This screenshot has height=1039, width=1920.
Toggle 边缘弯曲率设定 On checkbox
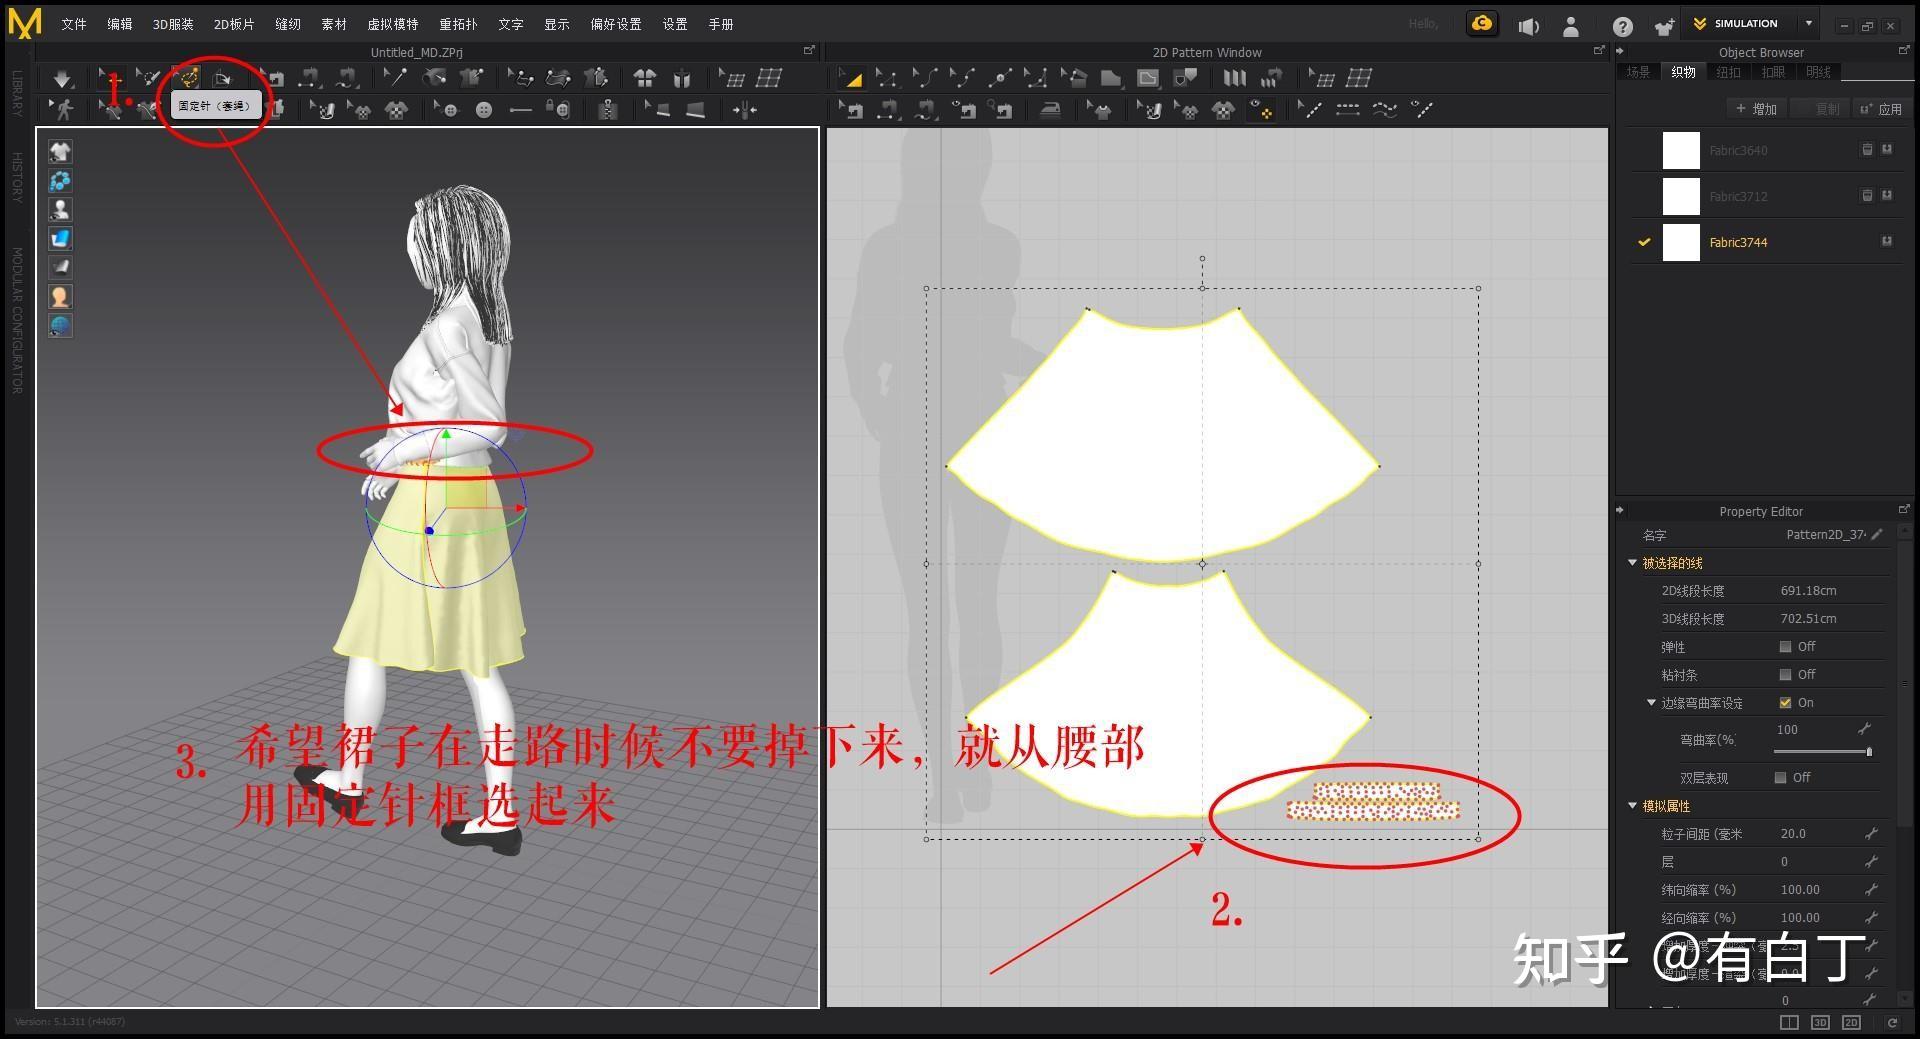[1785, 703]
